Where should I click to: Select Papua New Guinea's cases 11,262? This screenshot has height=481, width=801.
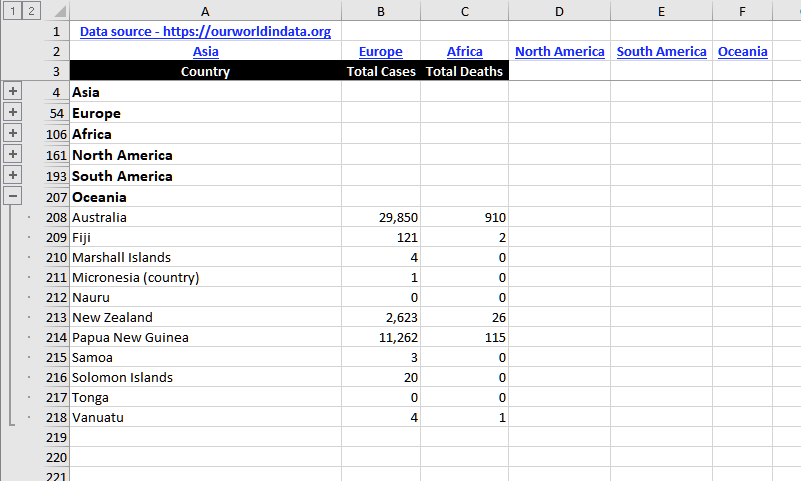pos(381,338)
